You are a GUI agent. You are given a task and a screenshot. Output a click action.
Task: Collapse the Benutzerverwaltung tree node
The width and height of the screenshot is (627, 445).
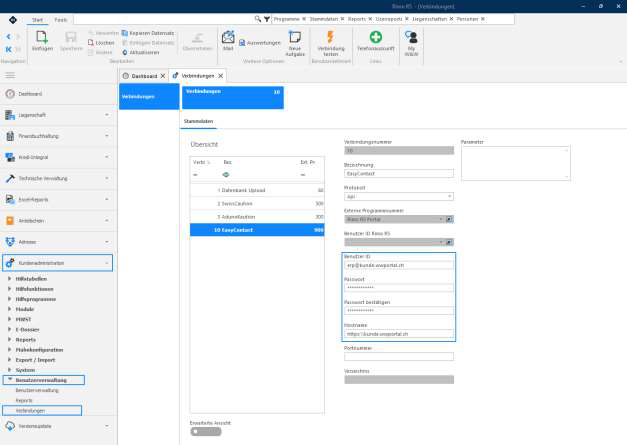pos(10,380)
